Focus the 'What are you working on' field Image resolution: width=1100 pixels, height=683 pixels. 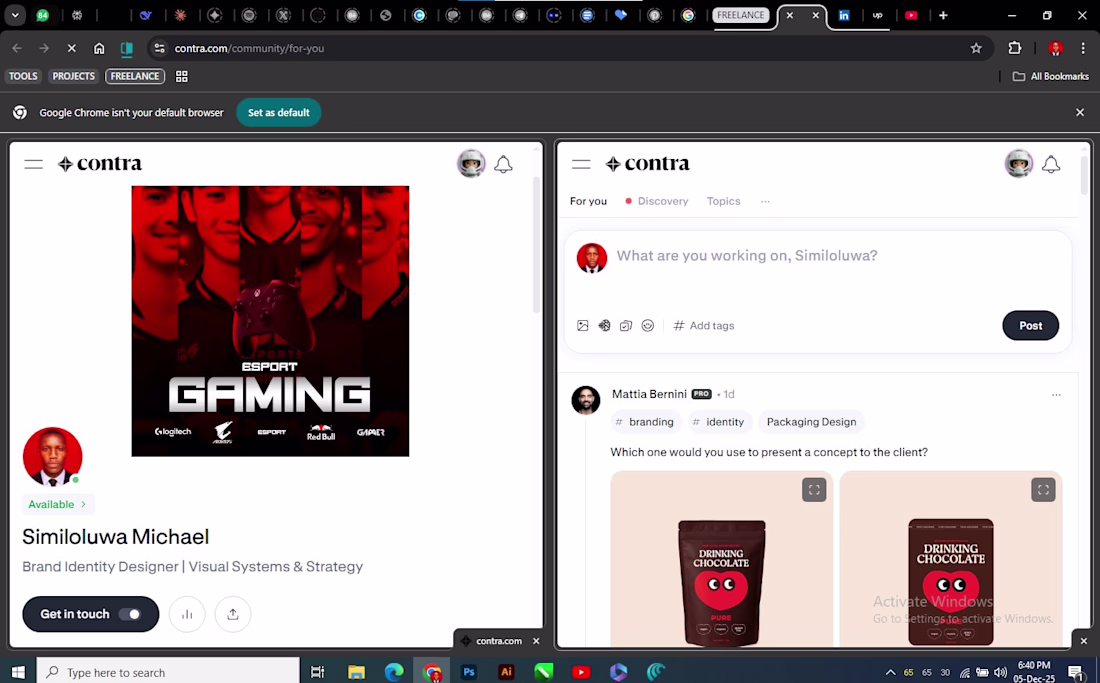tap(746, 256)
